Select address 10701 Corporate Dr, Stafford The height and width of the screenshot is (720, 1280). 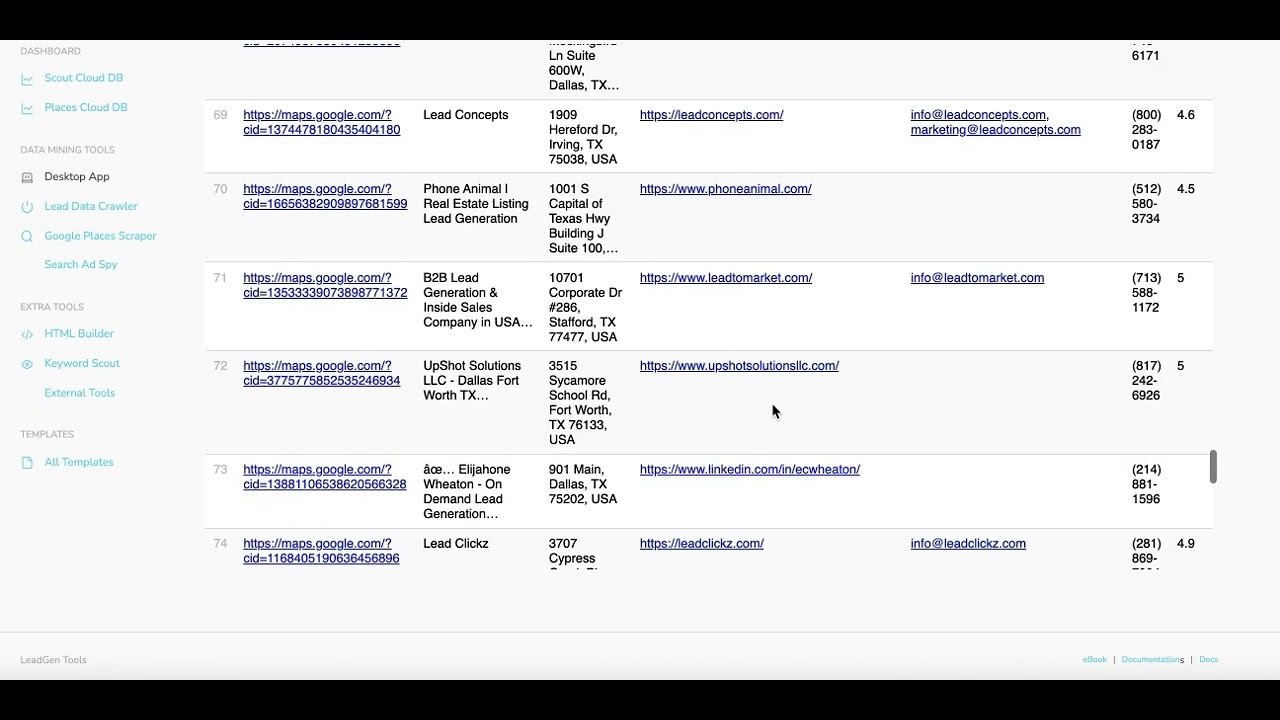click(x=586, y=307)
